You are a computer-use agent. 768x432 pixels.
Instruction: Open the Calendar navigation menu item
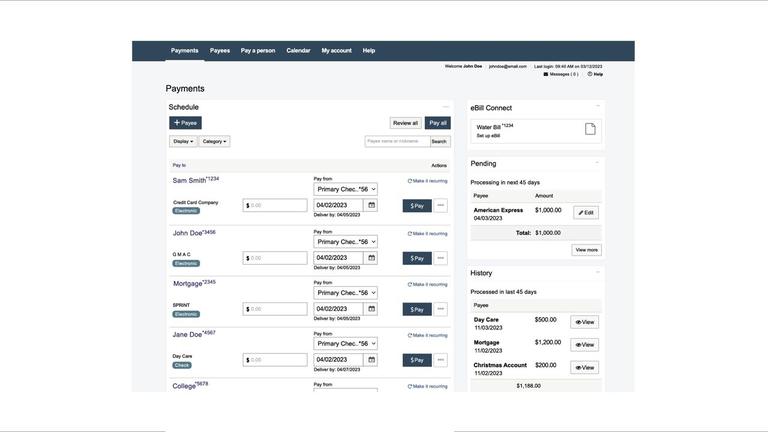pyautogui.click(x=298, y=50)
